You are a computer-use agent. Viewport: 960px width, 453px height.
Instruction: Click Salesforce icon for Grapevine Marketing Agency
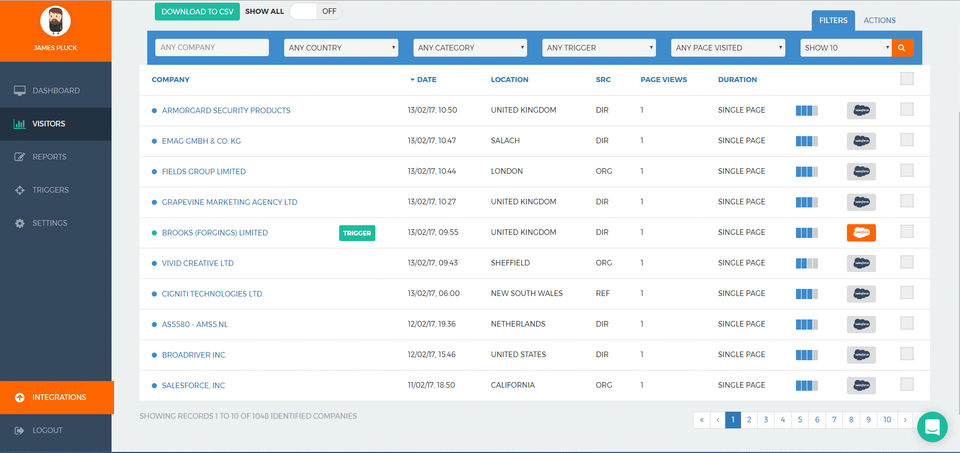(x=861, y=202)
